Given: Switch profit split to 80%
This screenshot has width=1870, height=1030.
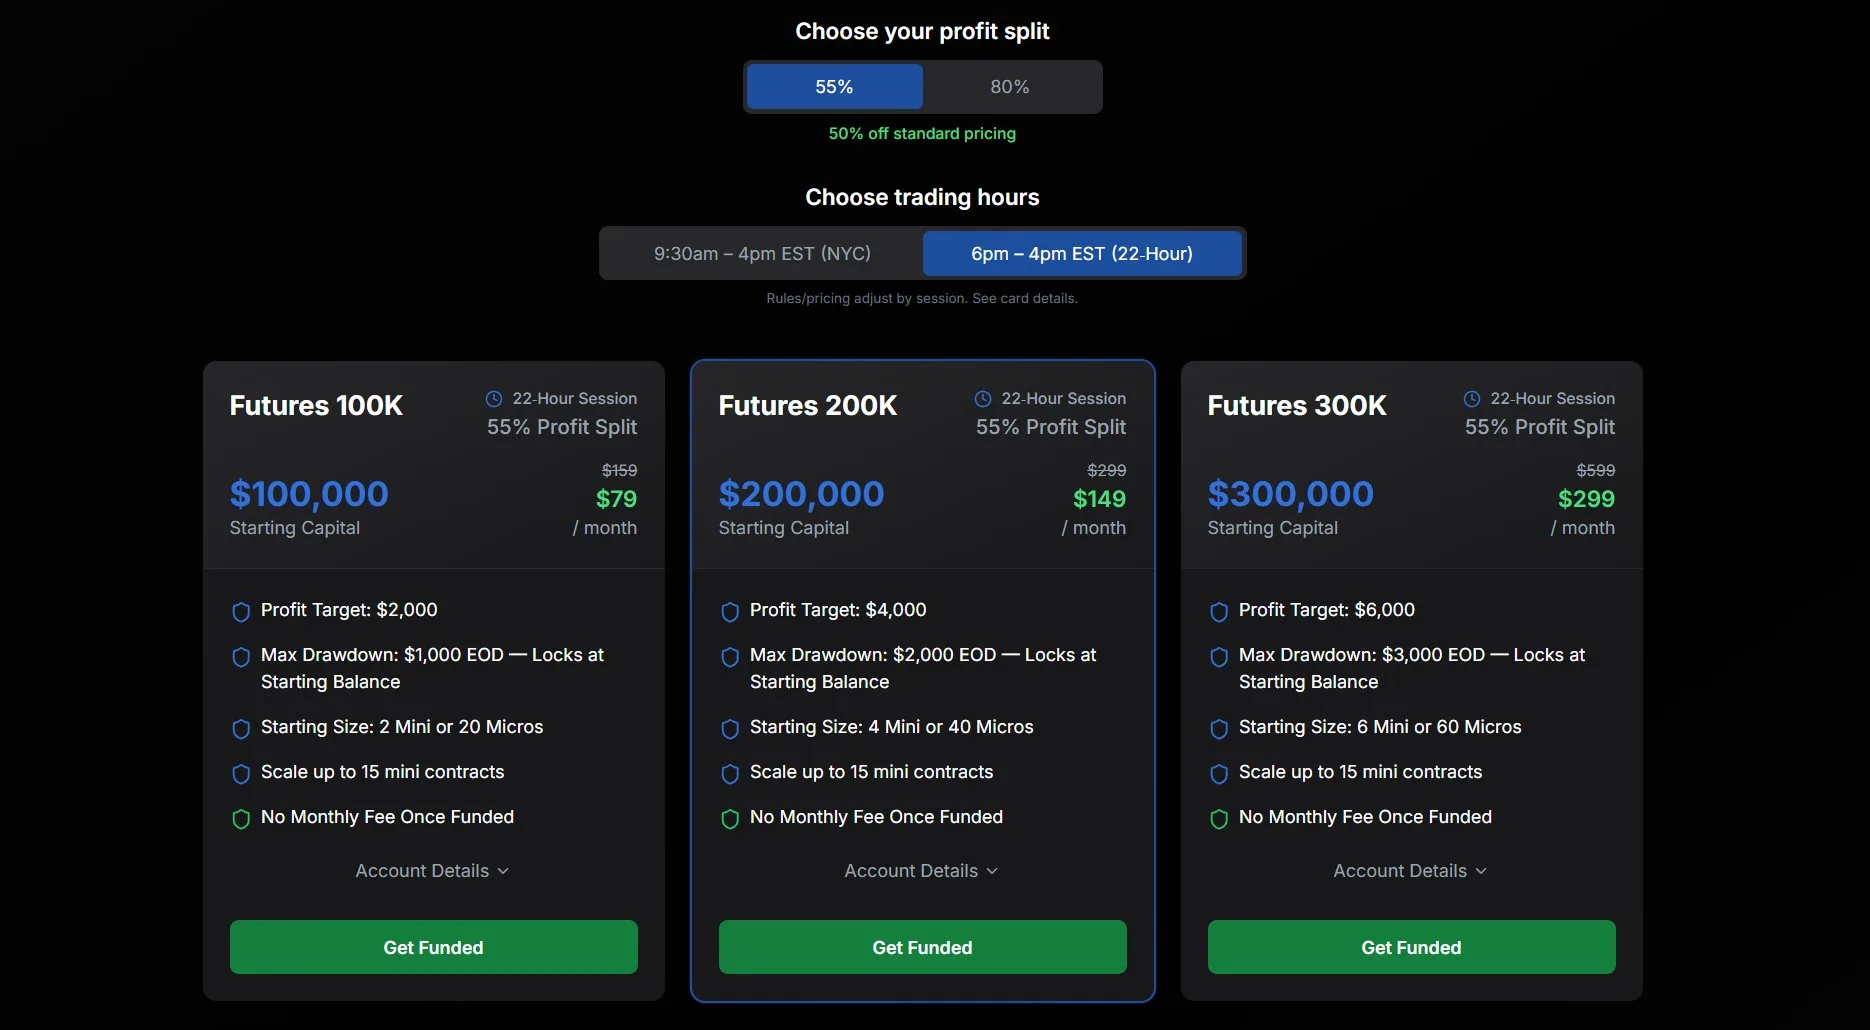Looking at the screenshot, I should (1010, 87).
